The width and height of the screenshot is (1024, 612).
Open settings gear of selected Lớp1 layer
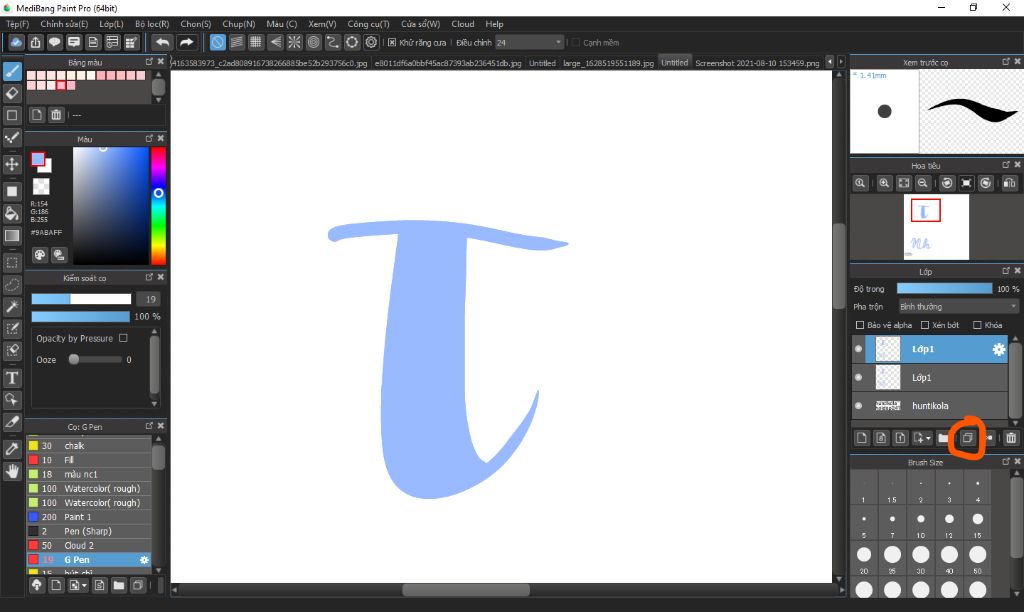point(999,349)
